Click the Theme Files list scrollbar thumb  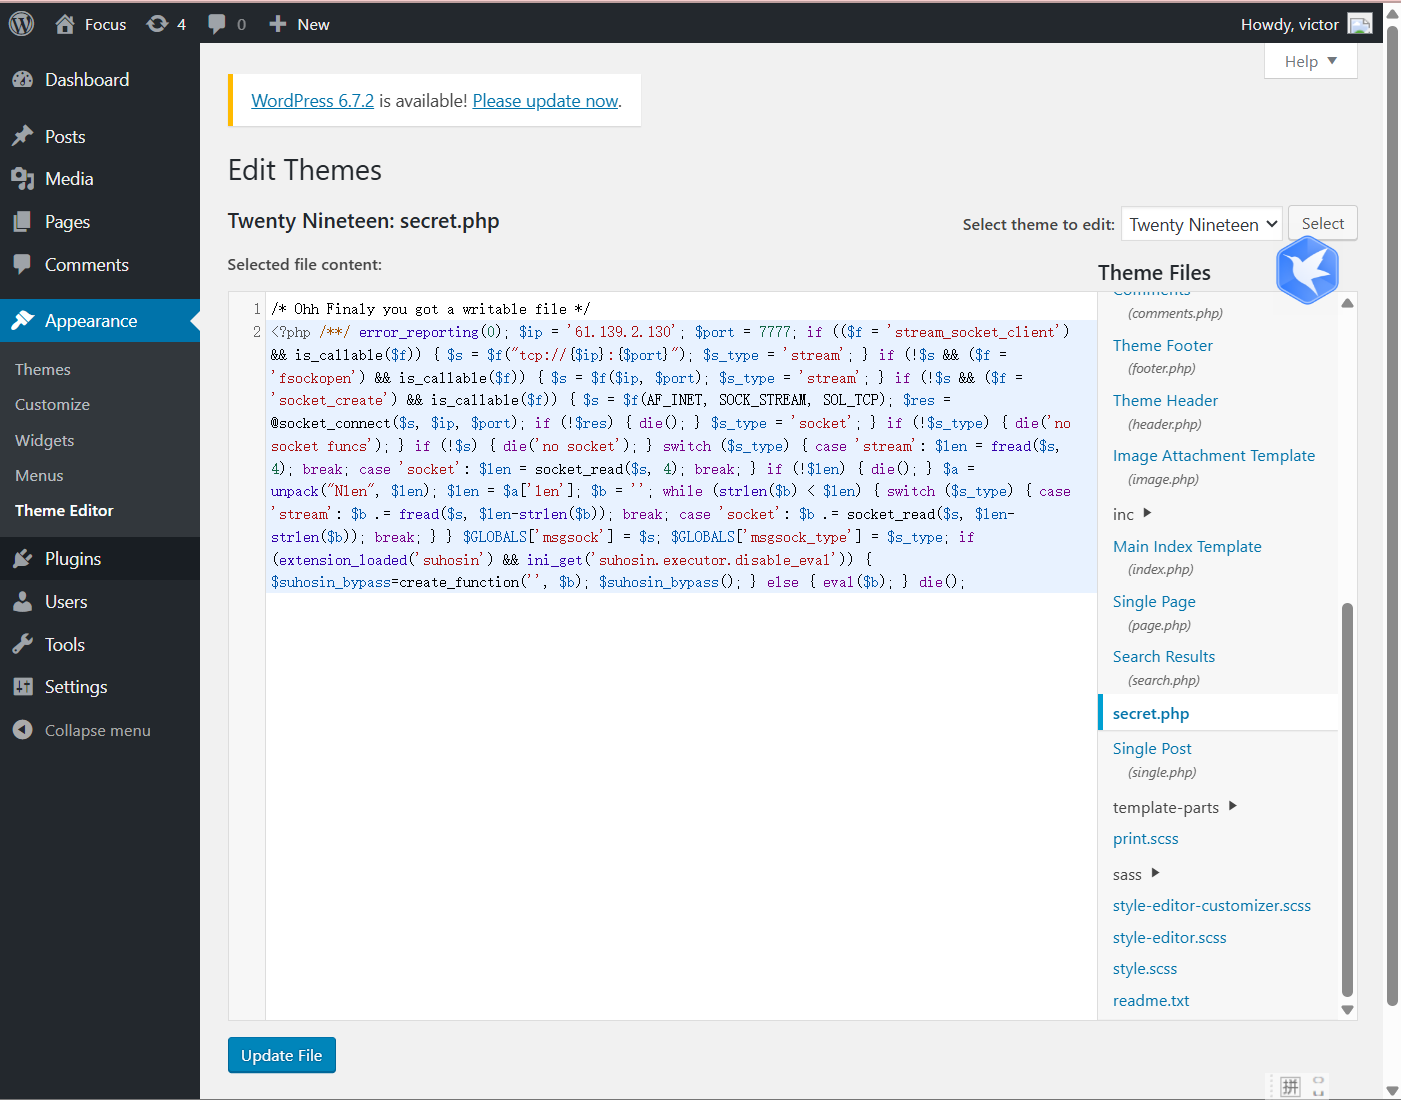click(x=1347, y=800)
